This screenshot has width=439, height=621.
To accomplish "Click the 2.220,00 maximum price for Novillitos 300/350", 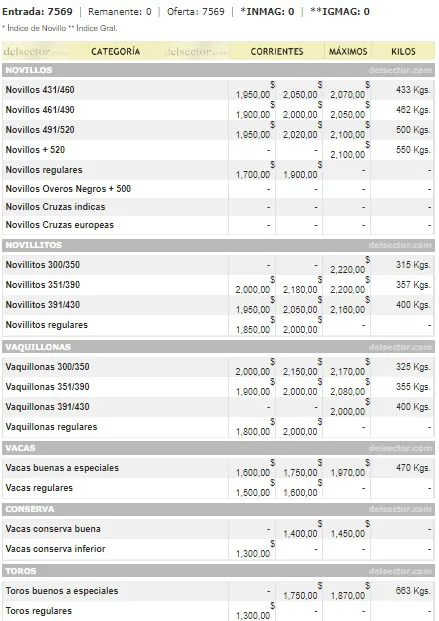I will (347, 269).
